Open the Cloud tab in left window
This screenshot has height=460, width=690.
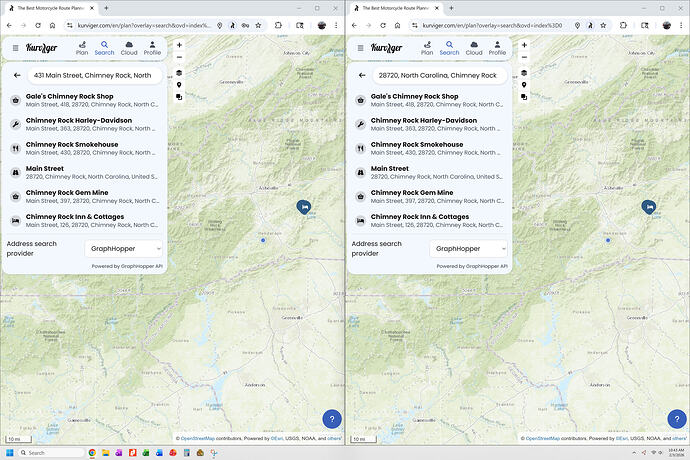(x=128, y=48)
